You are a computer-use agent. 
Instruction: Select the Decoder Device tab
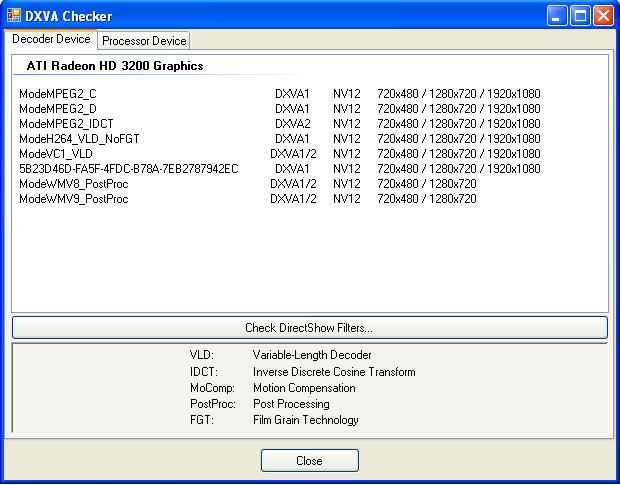pos(51,39)
